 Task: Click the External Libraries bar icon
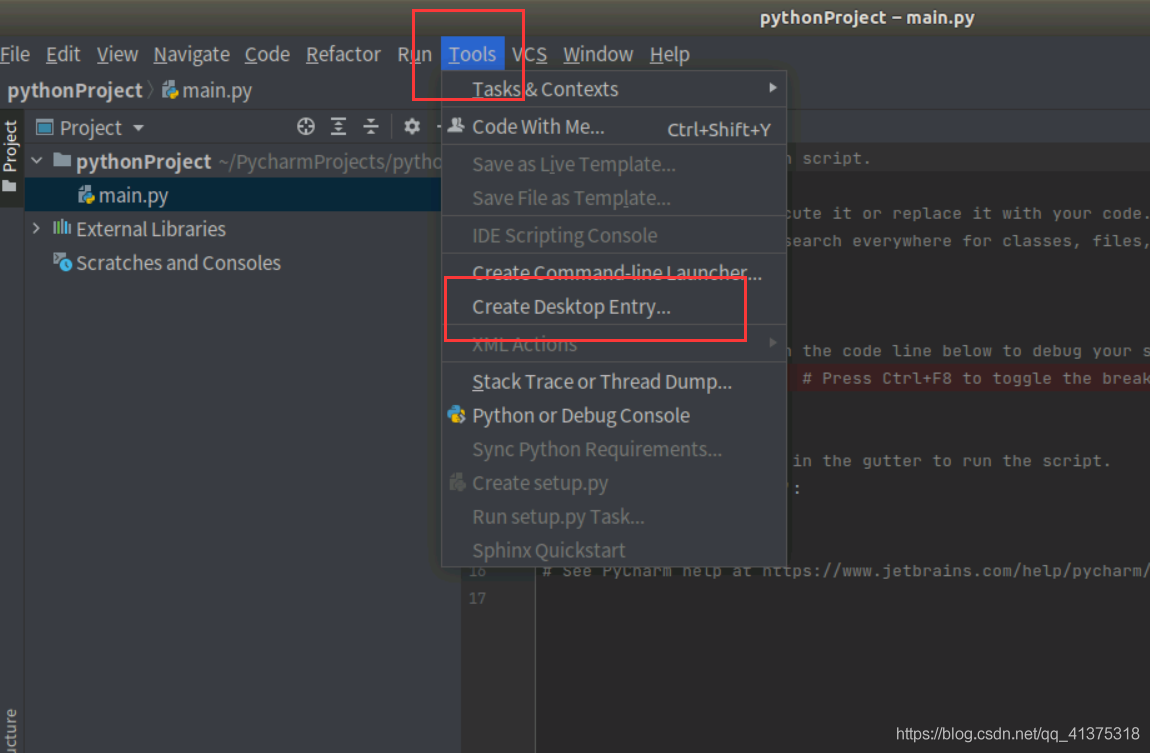click(62, 227)
